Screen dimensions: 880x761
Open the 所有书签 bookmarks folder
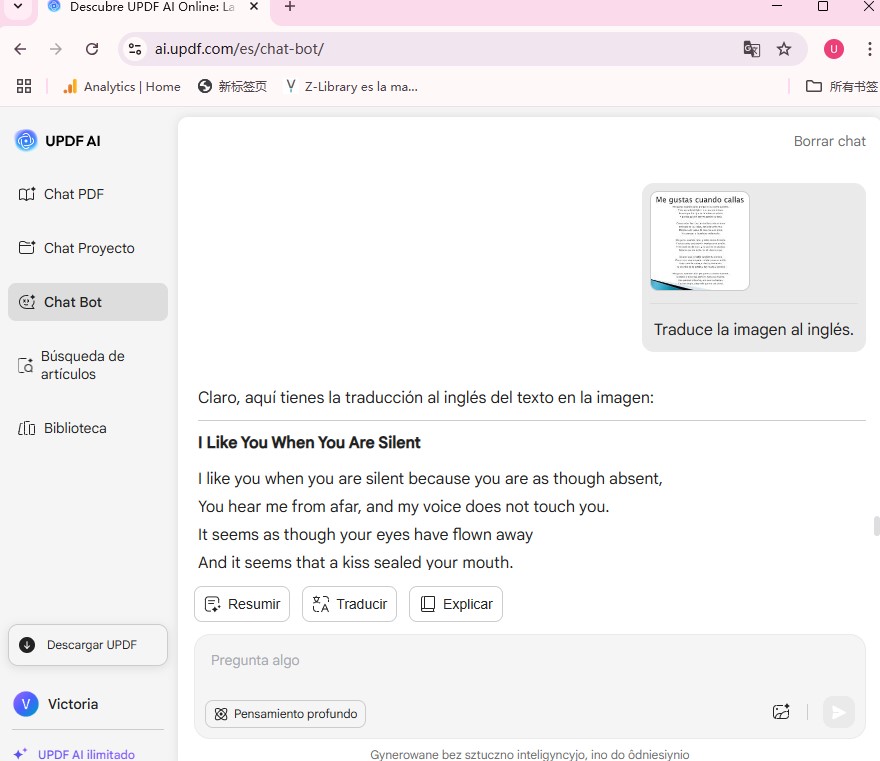842,86
